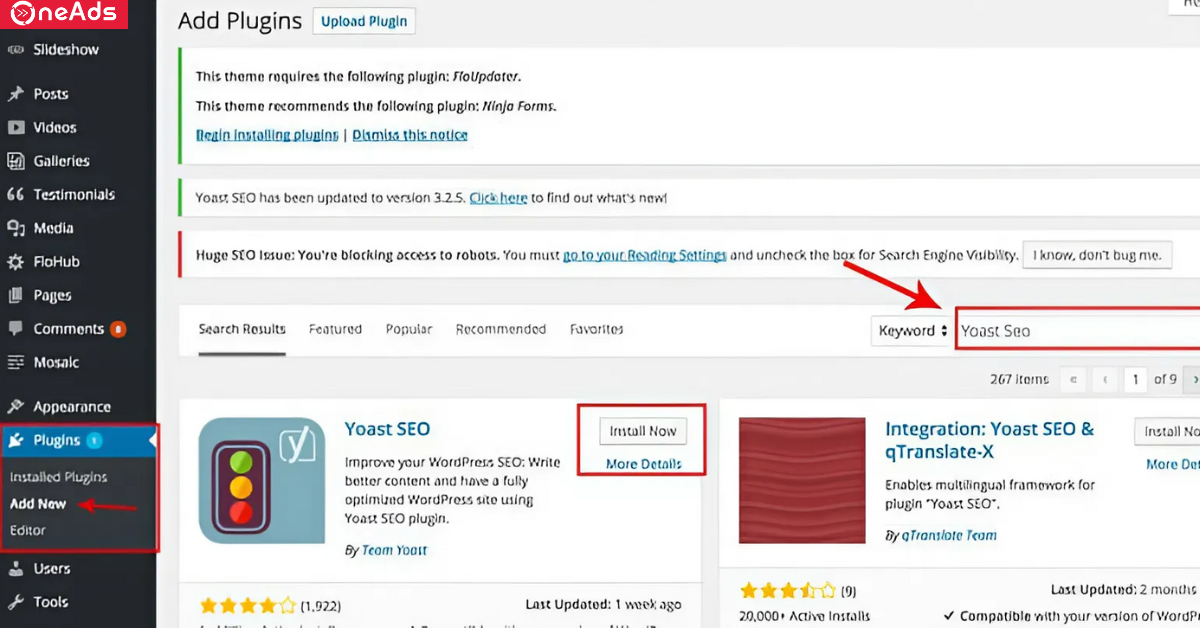1200x628 pixels.
Task: Select Add New plugins submenu item
Action: pos(38,504)
